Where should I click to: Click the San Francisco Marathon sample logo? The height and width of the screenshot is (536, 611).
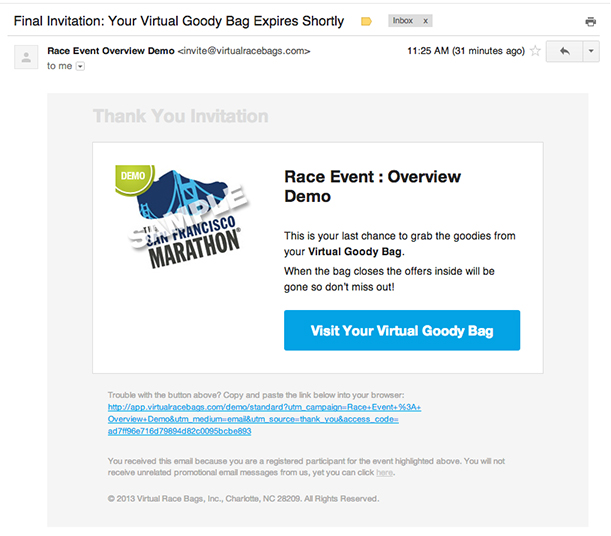pyautogui.click(x=183, y=217)
